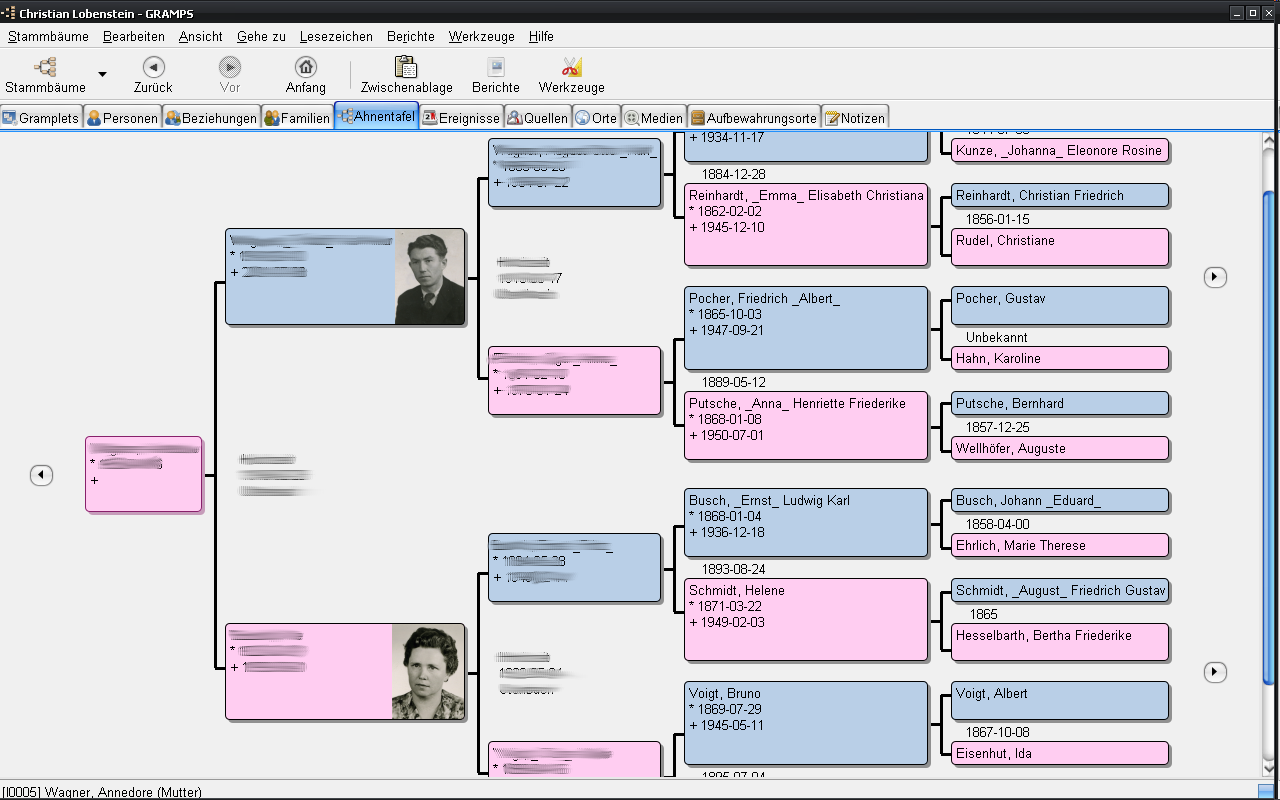Select Busch, Ernst Ludwig Karl box

click(806, 522)
